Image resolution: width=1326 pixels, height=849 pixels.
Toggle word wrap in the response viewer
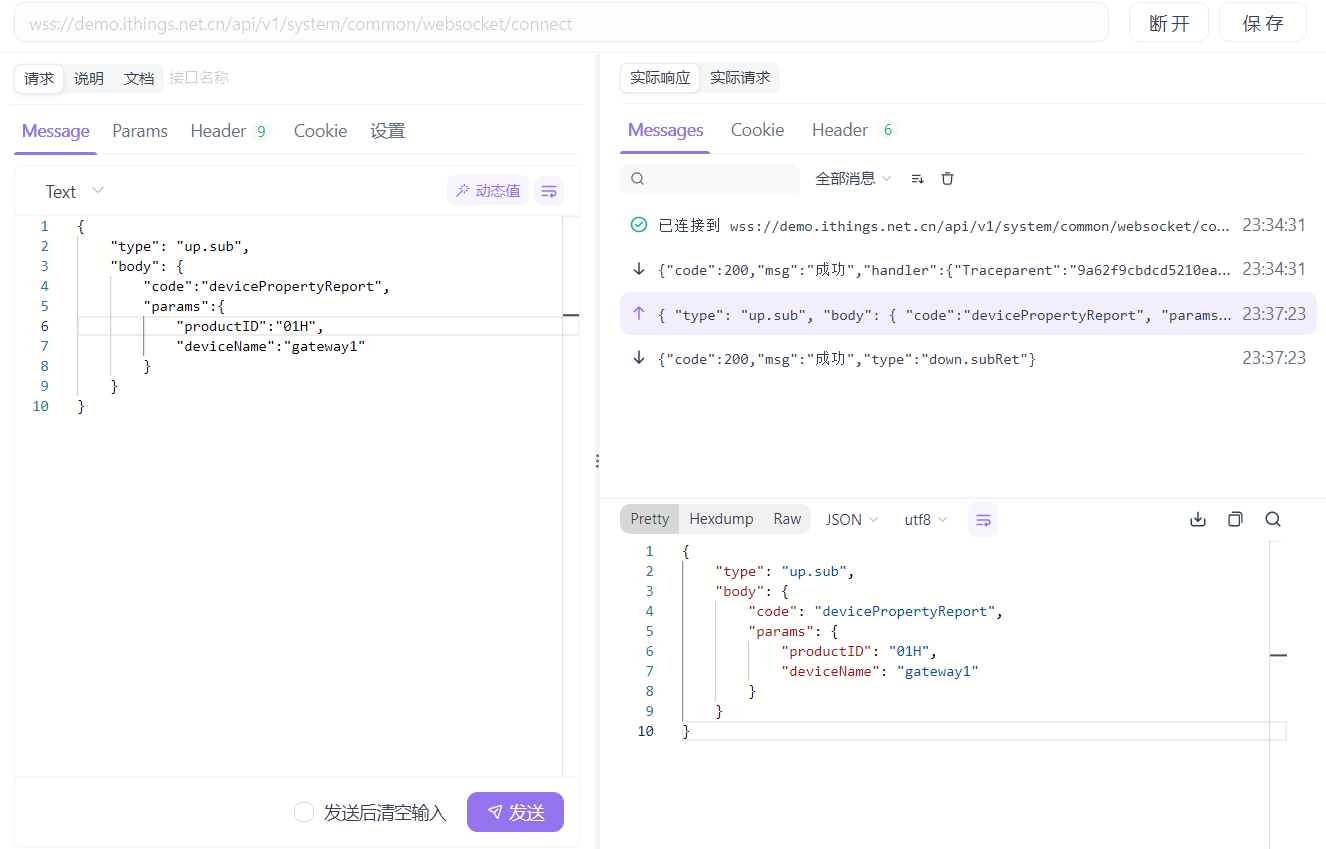pyautogui.click(x=983, y=520)
